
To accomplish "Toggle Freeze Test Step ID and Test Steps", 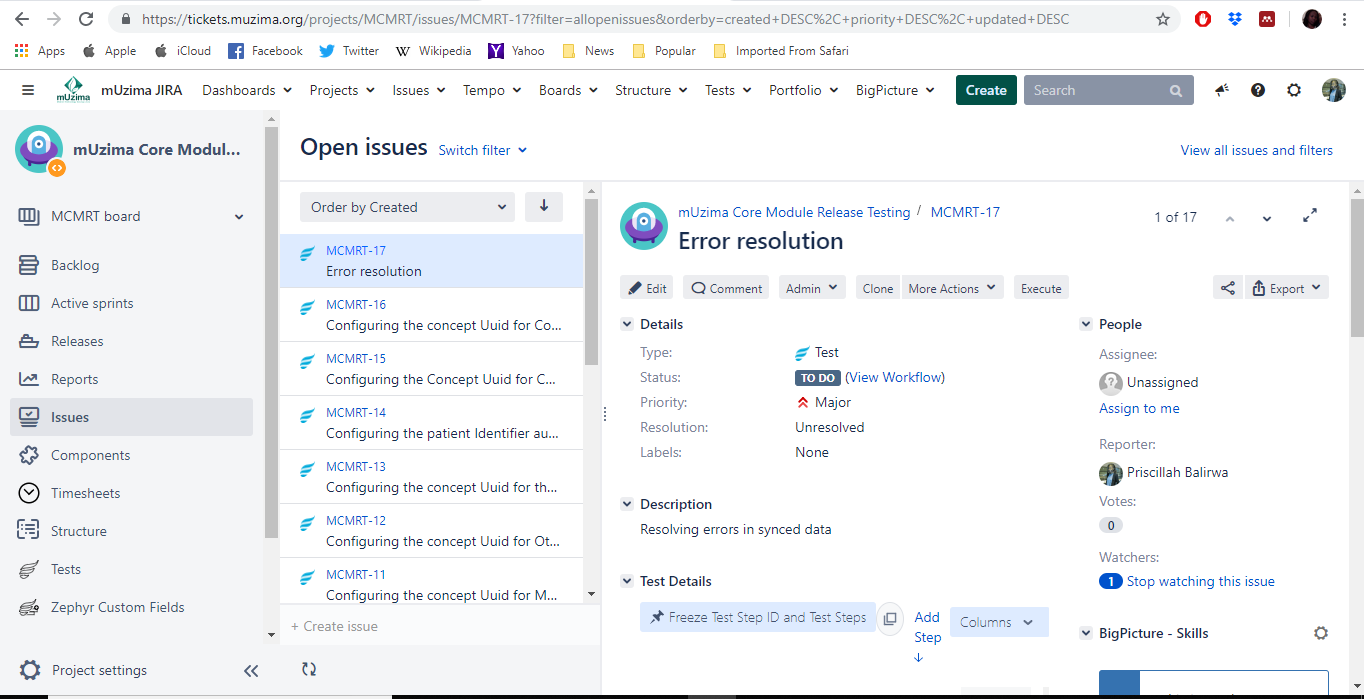I will pyautogui.click(x=758, y=617).
